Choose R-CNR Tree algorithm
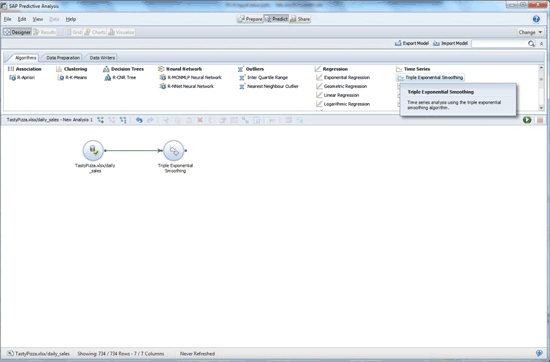 tap(120, 78)
